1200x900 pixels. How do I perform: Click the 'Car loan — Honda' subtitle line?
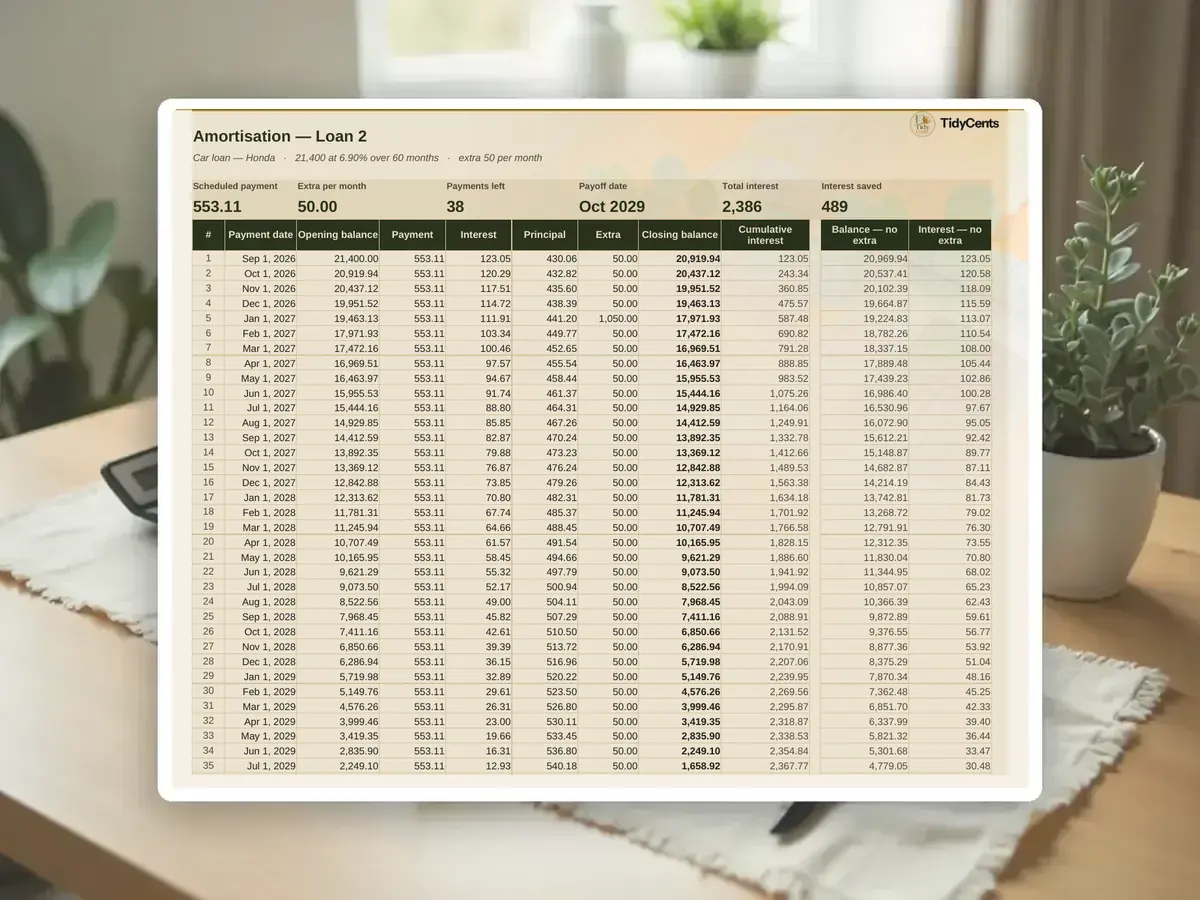pos(367,158)
